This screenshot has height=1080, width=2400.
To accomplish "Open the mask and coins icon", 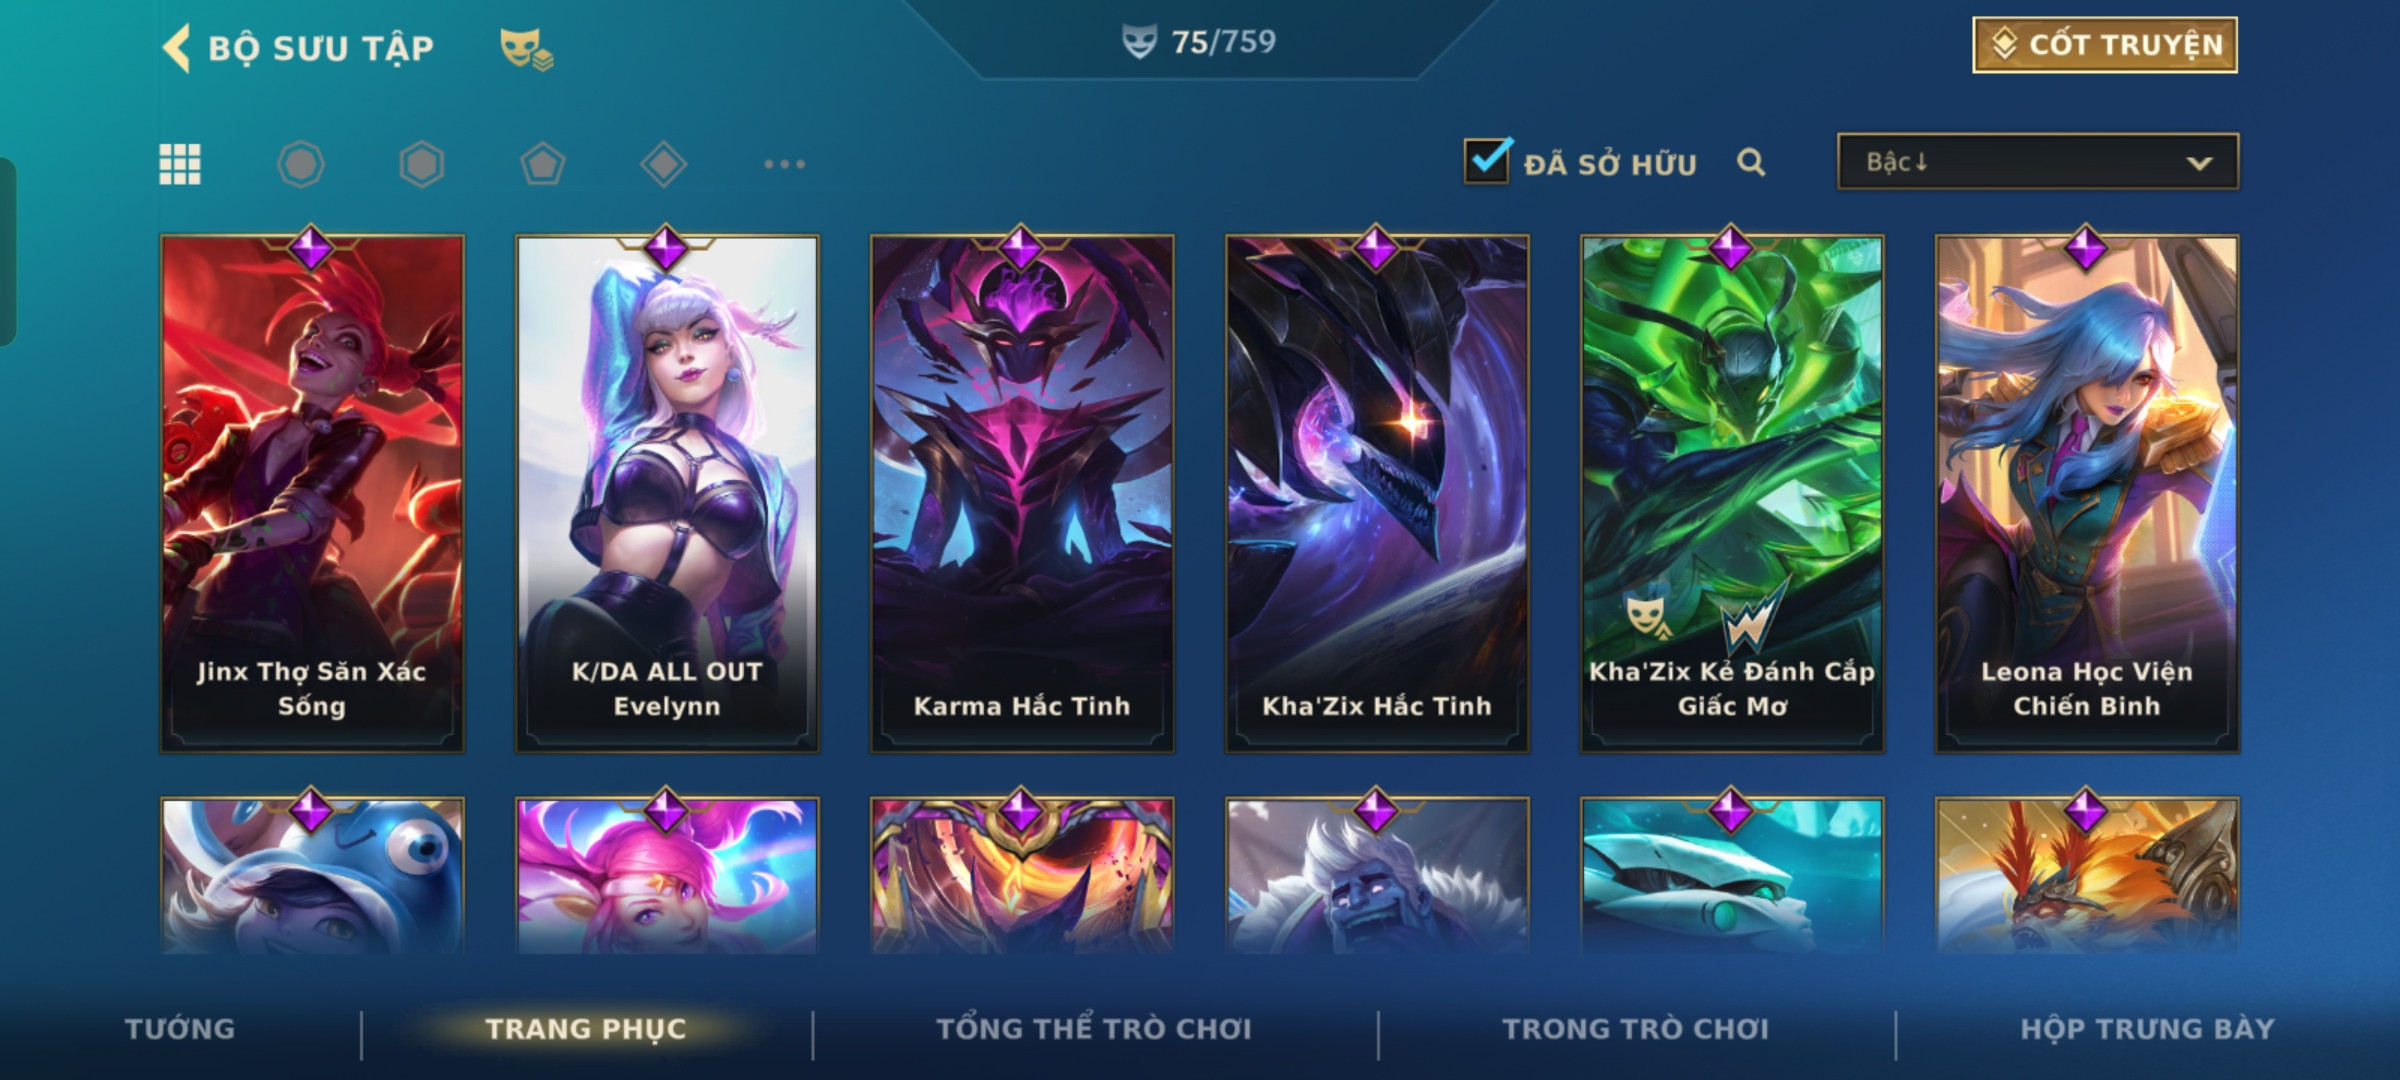I will tap(526, 49).
